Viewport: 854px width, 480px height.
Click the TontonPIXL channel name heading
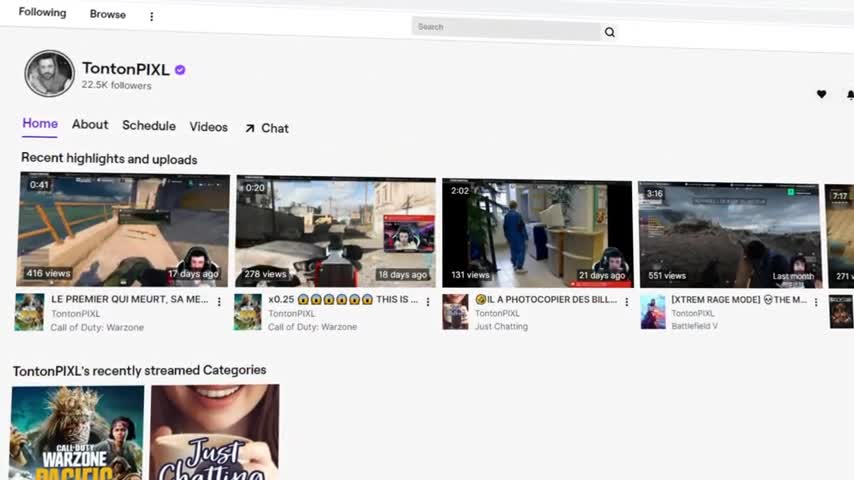(126, 69)
